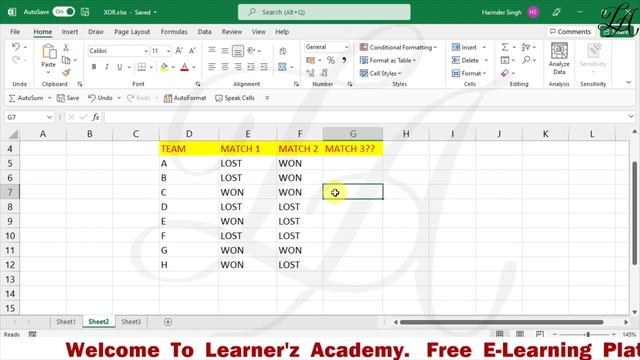Apply the red Font Color
The width and height of the screenshot is (640, 360).
[184, 67]
